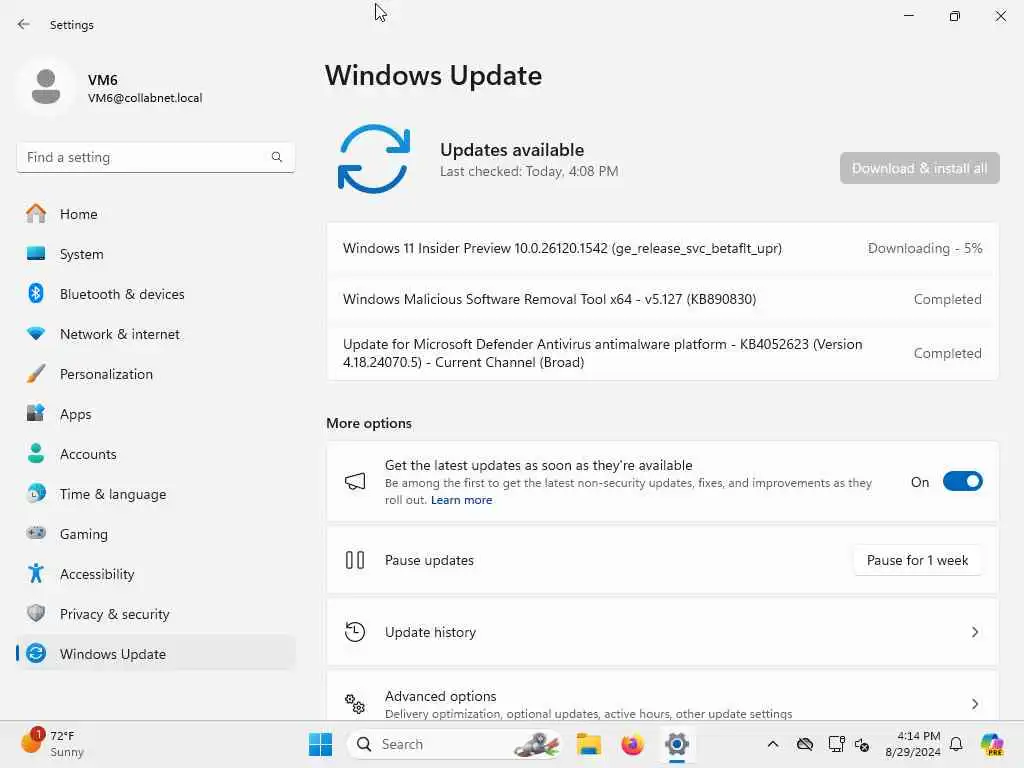The image size is (1024, 768).
Task: Open notification bell in system tray
Action: [x=956, y=744]
